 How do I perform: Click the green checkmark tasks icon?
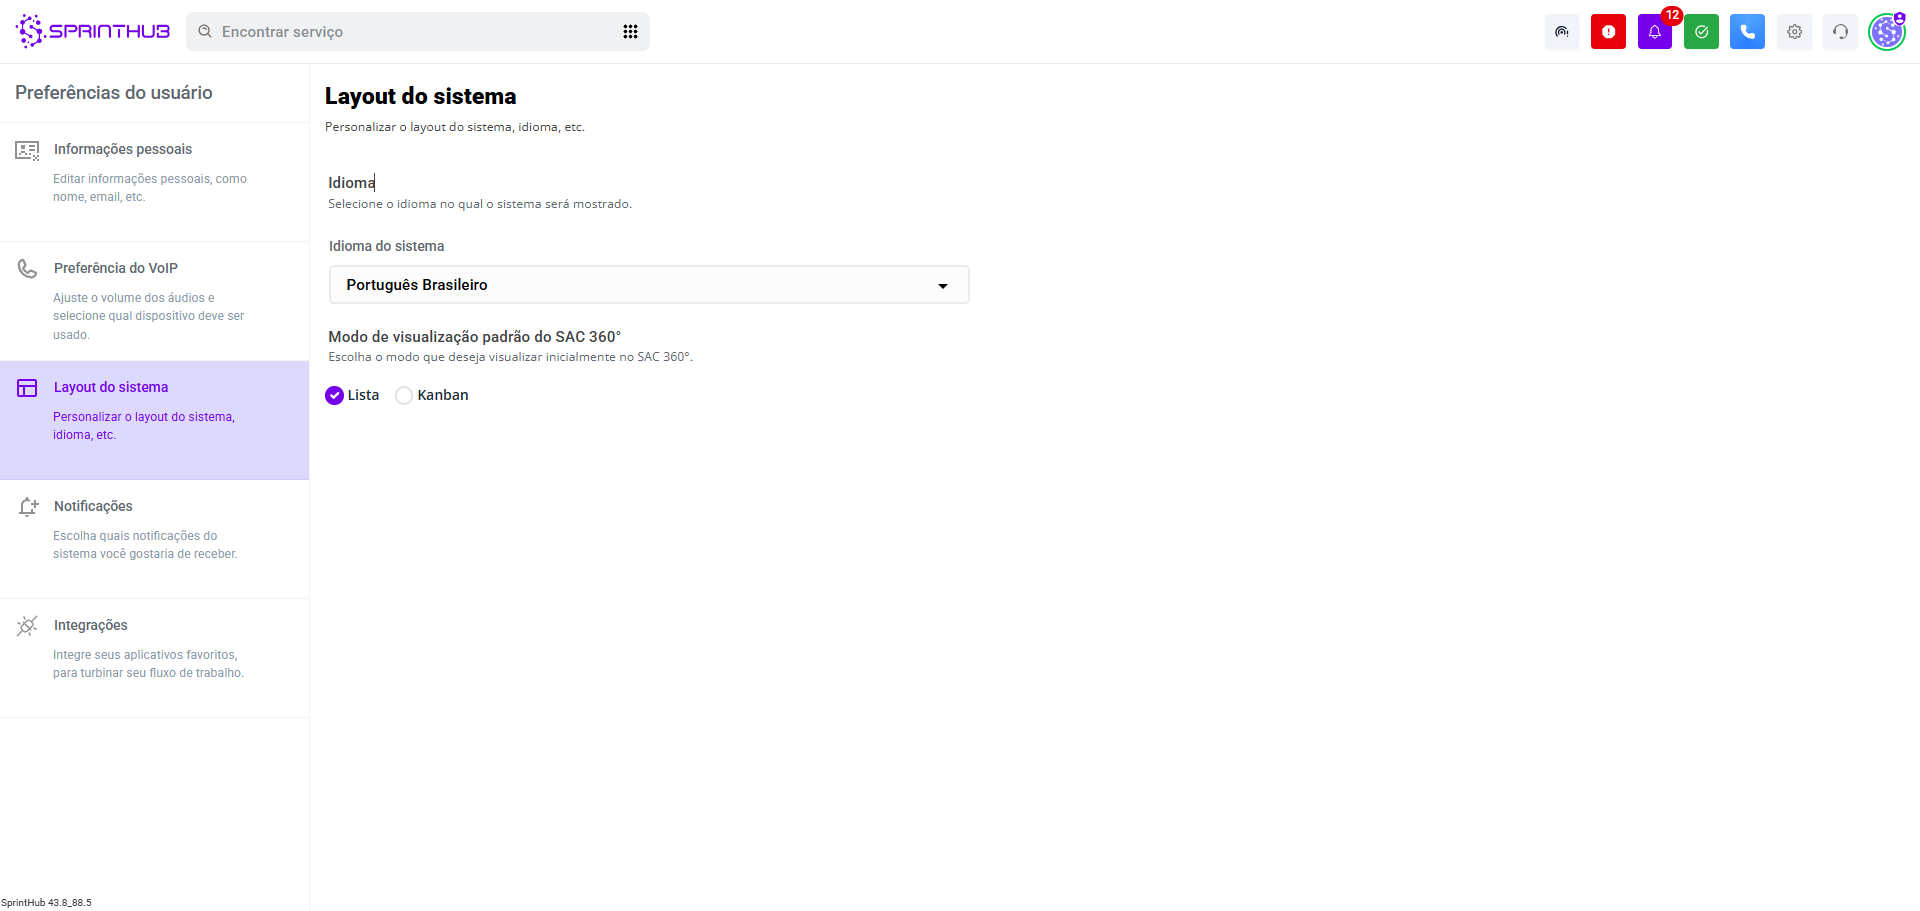[x=1701, y=32]
